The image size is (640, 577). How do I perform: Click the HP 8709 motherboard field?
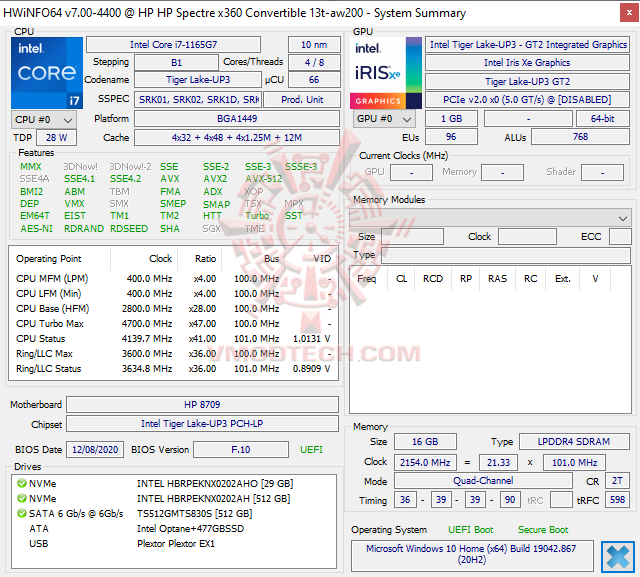[x=202, y=404]
